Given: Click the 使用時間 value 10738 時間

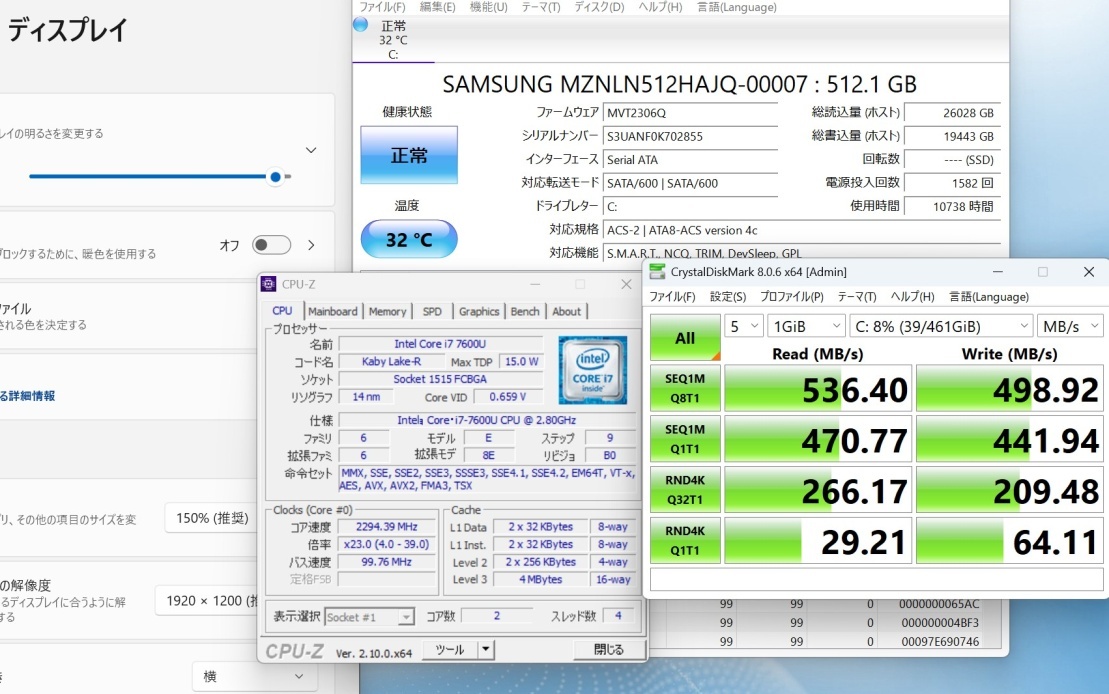Looking at the screenshot, I should 952,207.
